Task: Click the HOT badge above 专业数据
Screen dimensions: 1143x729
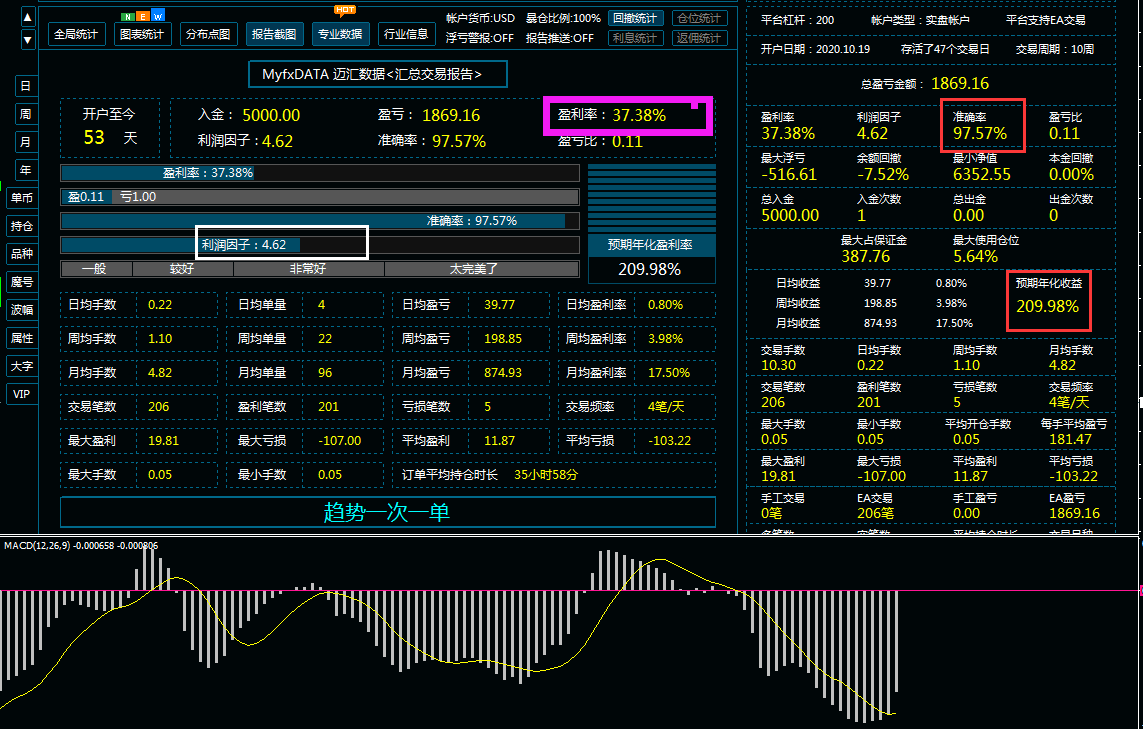Action: pos(345,10)
